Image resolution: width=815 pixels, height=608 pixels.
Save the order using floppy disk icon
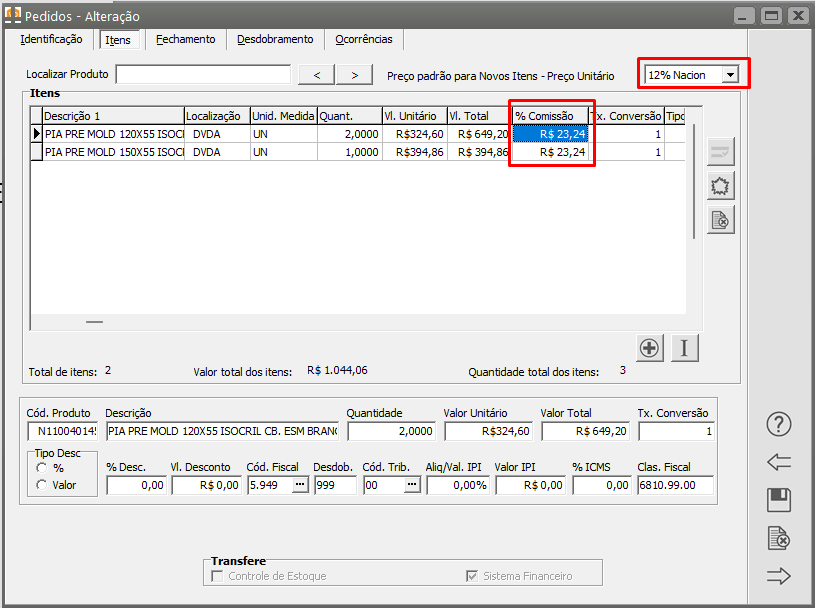click(x=779, y=500)
